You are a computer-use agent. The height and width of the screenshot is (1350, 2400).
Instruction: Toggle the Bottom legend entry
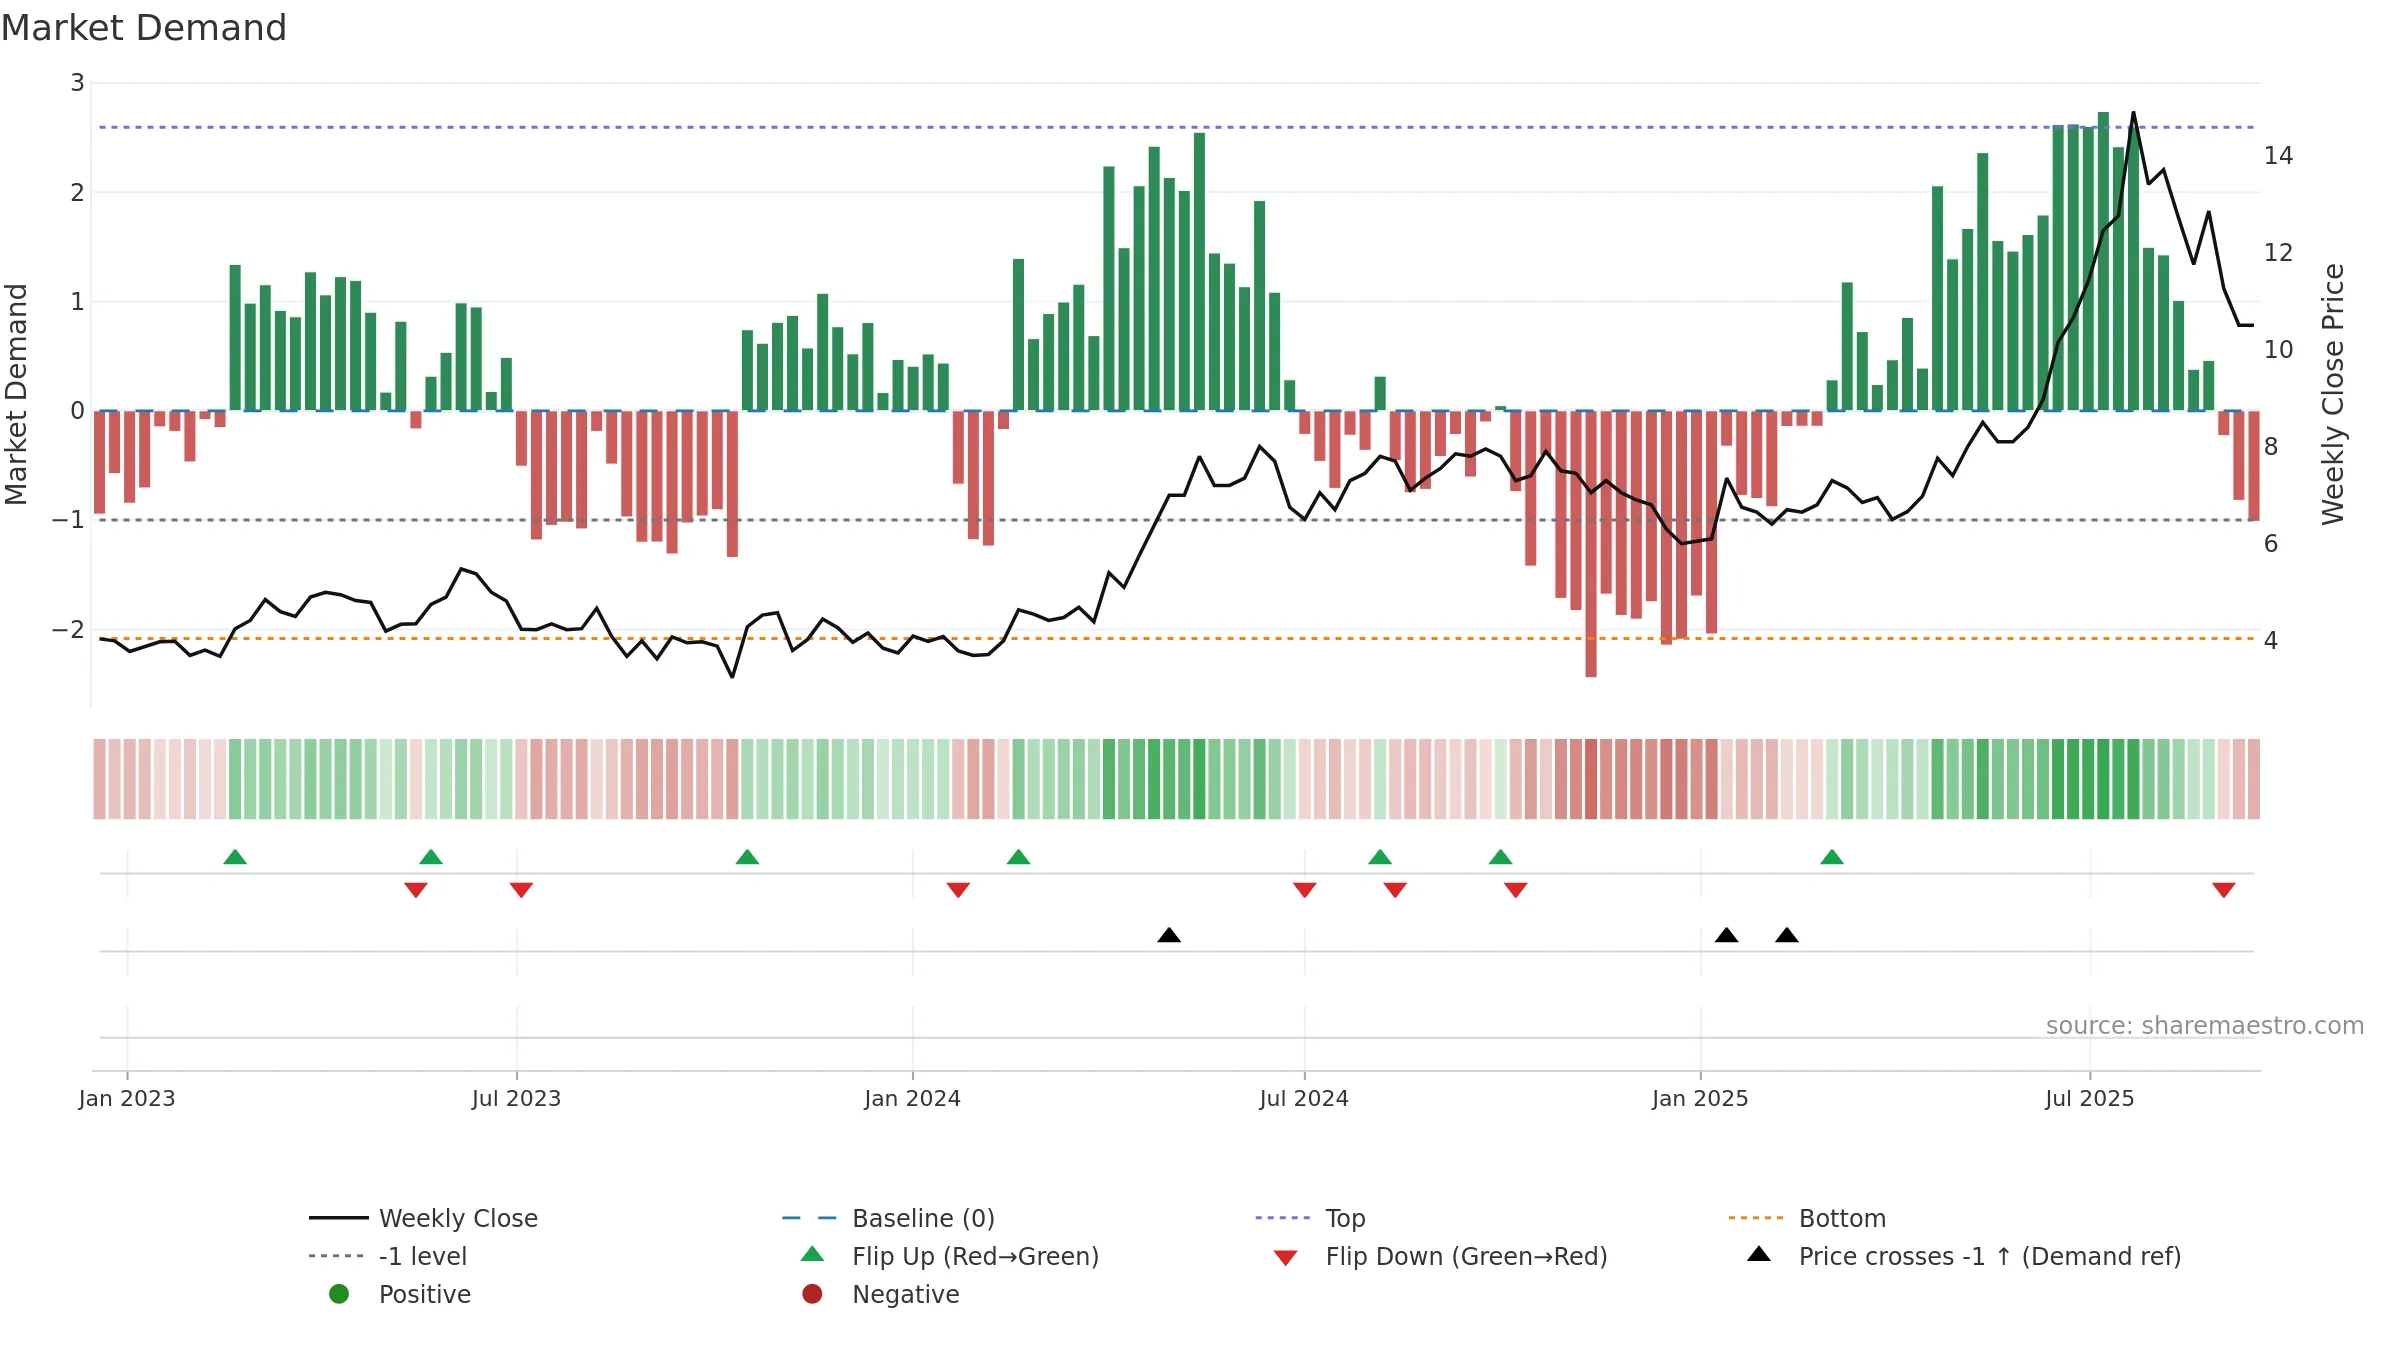(x=1807, y=1218)
